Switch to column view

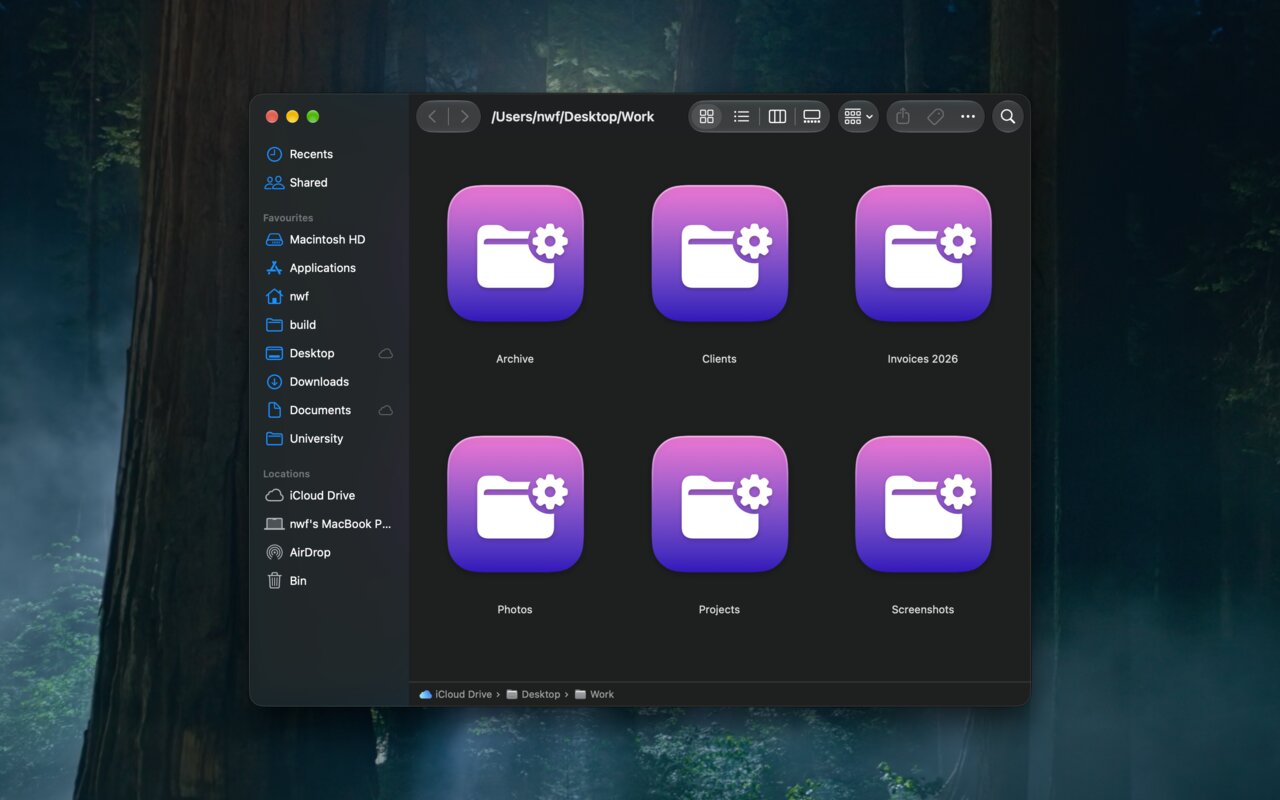tap(777, 117)
